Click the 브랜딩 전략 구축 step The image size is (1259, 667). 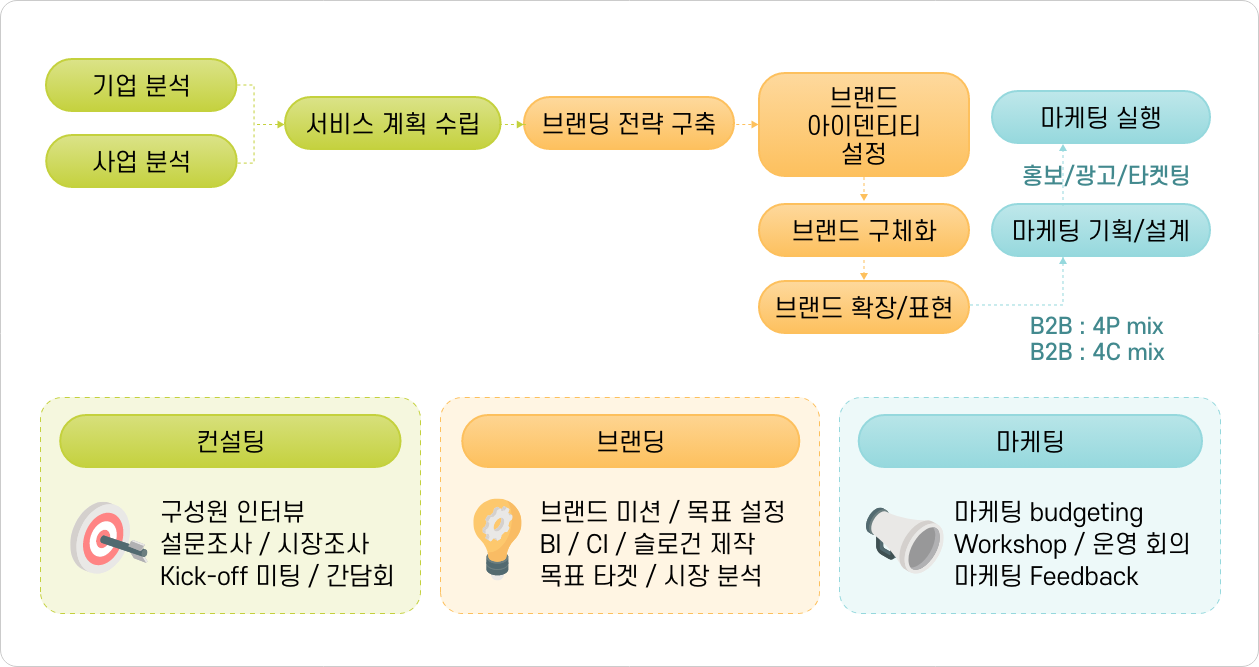(628, 123)
